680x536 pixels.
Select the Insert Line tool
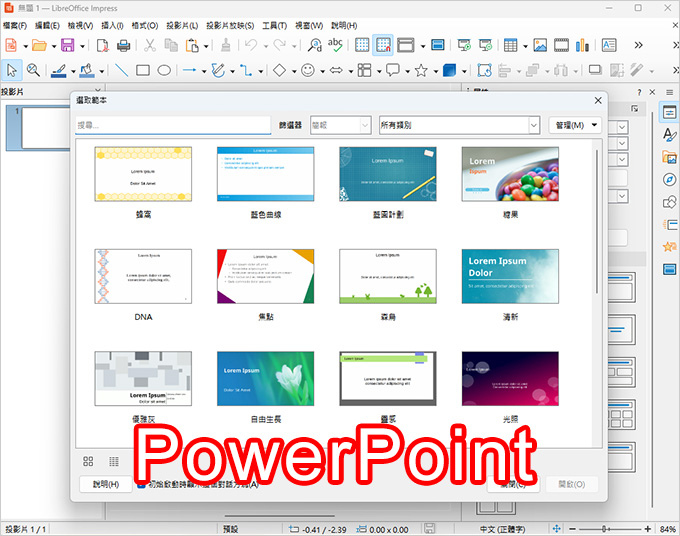coord(121,70)
